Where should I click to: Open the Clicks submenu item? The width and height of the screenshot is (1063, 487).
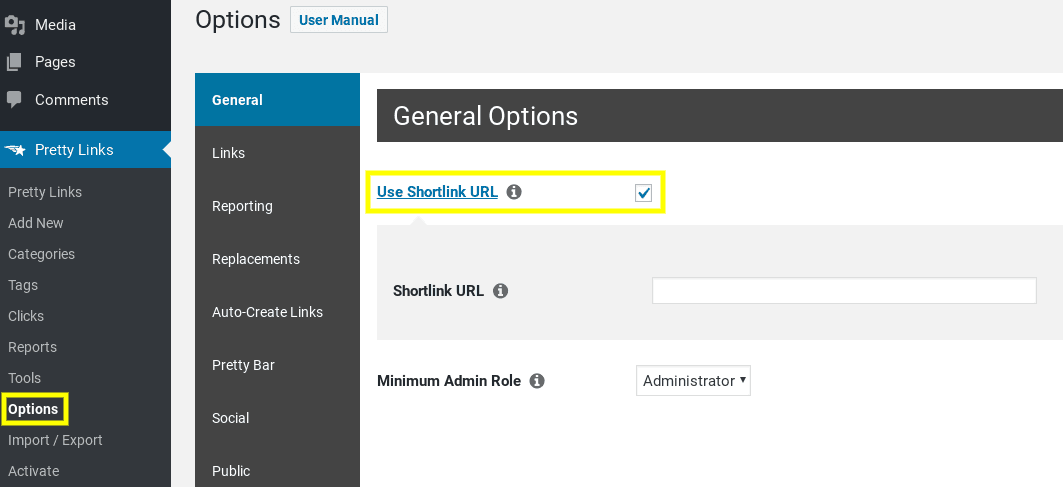tap(26, 316)
